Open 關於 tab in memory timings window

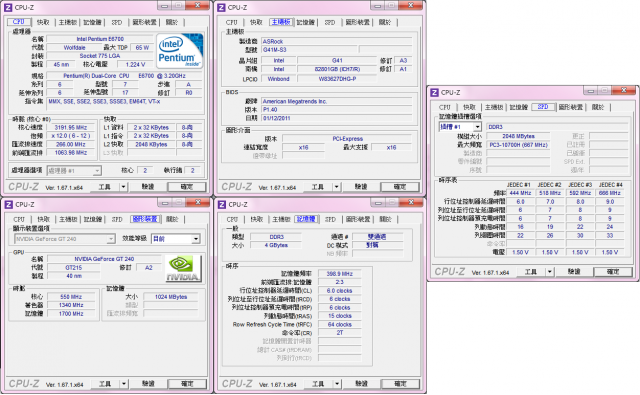pos(385,219)
